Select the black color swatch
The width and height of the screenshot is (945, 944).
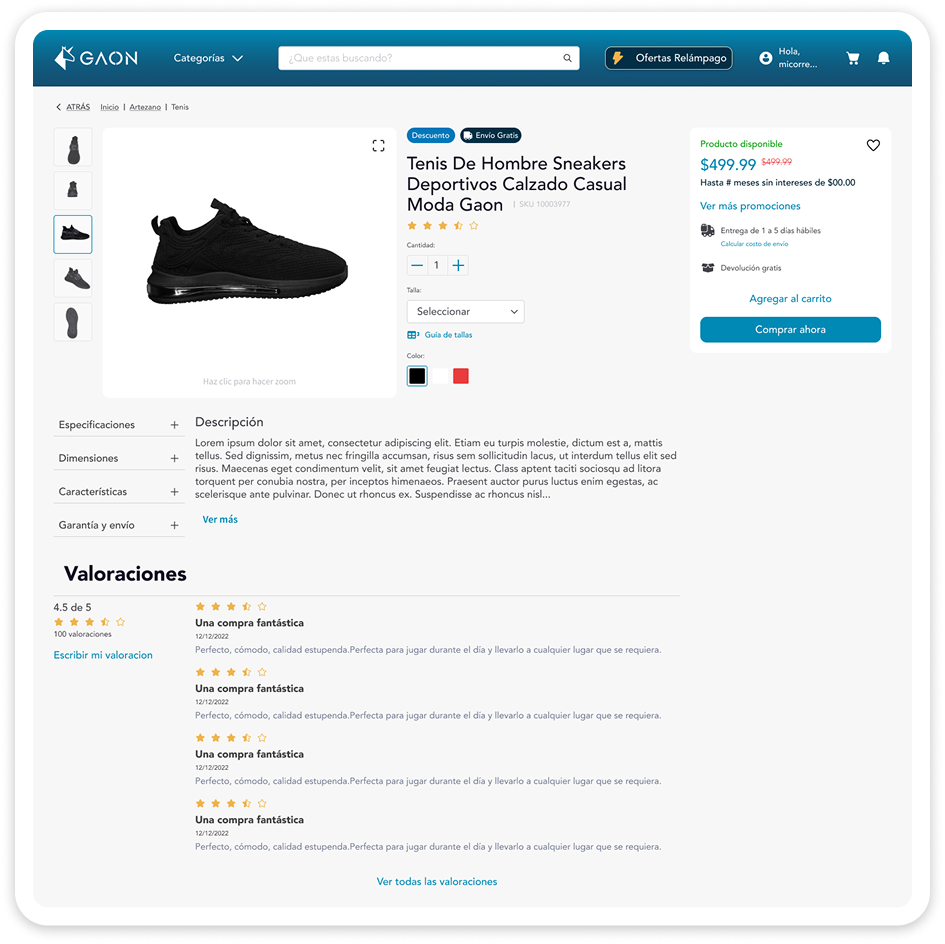[x=417, y=376]
